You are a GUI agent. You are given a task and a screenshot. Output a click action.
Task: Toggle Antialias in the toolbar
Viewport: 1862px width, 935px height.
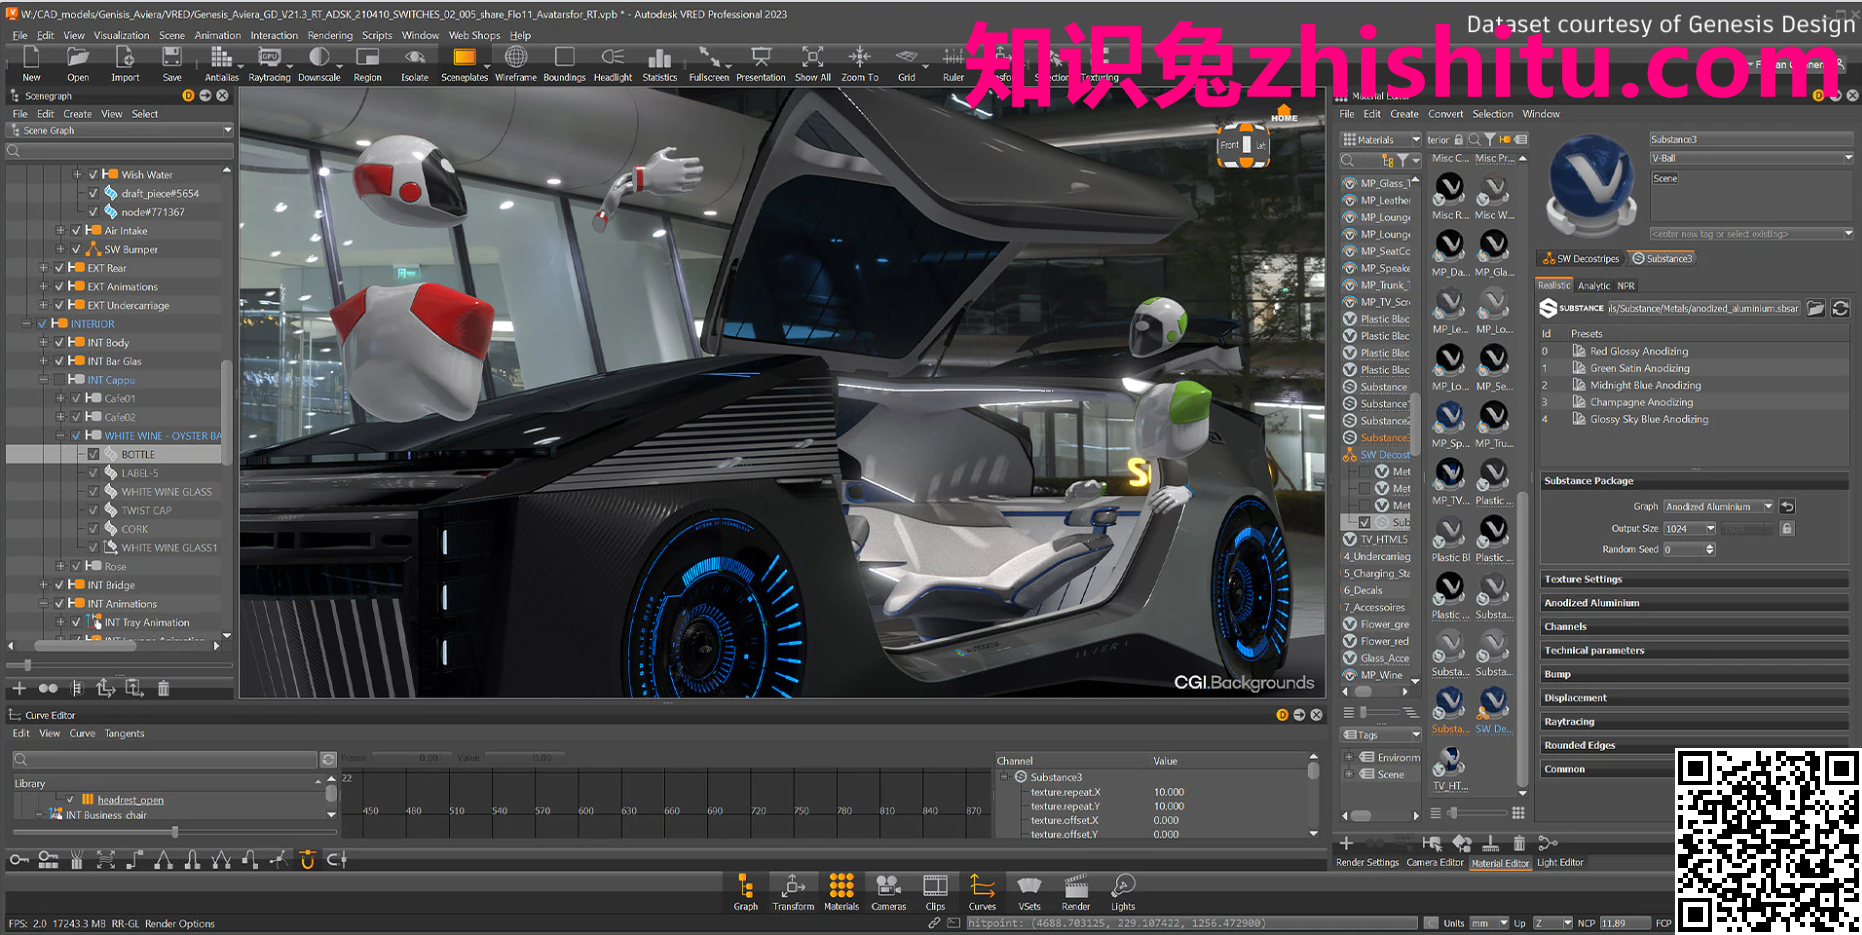point(221,64)
